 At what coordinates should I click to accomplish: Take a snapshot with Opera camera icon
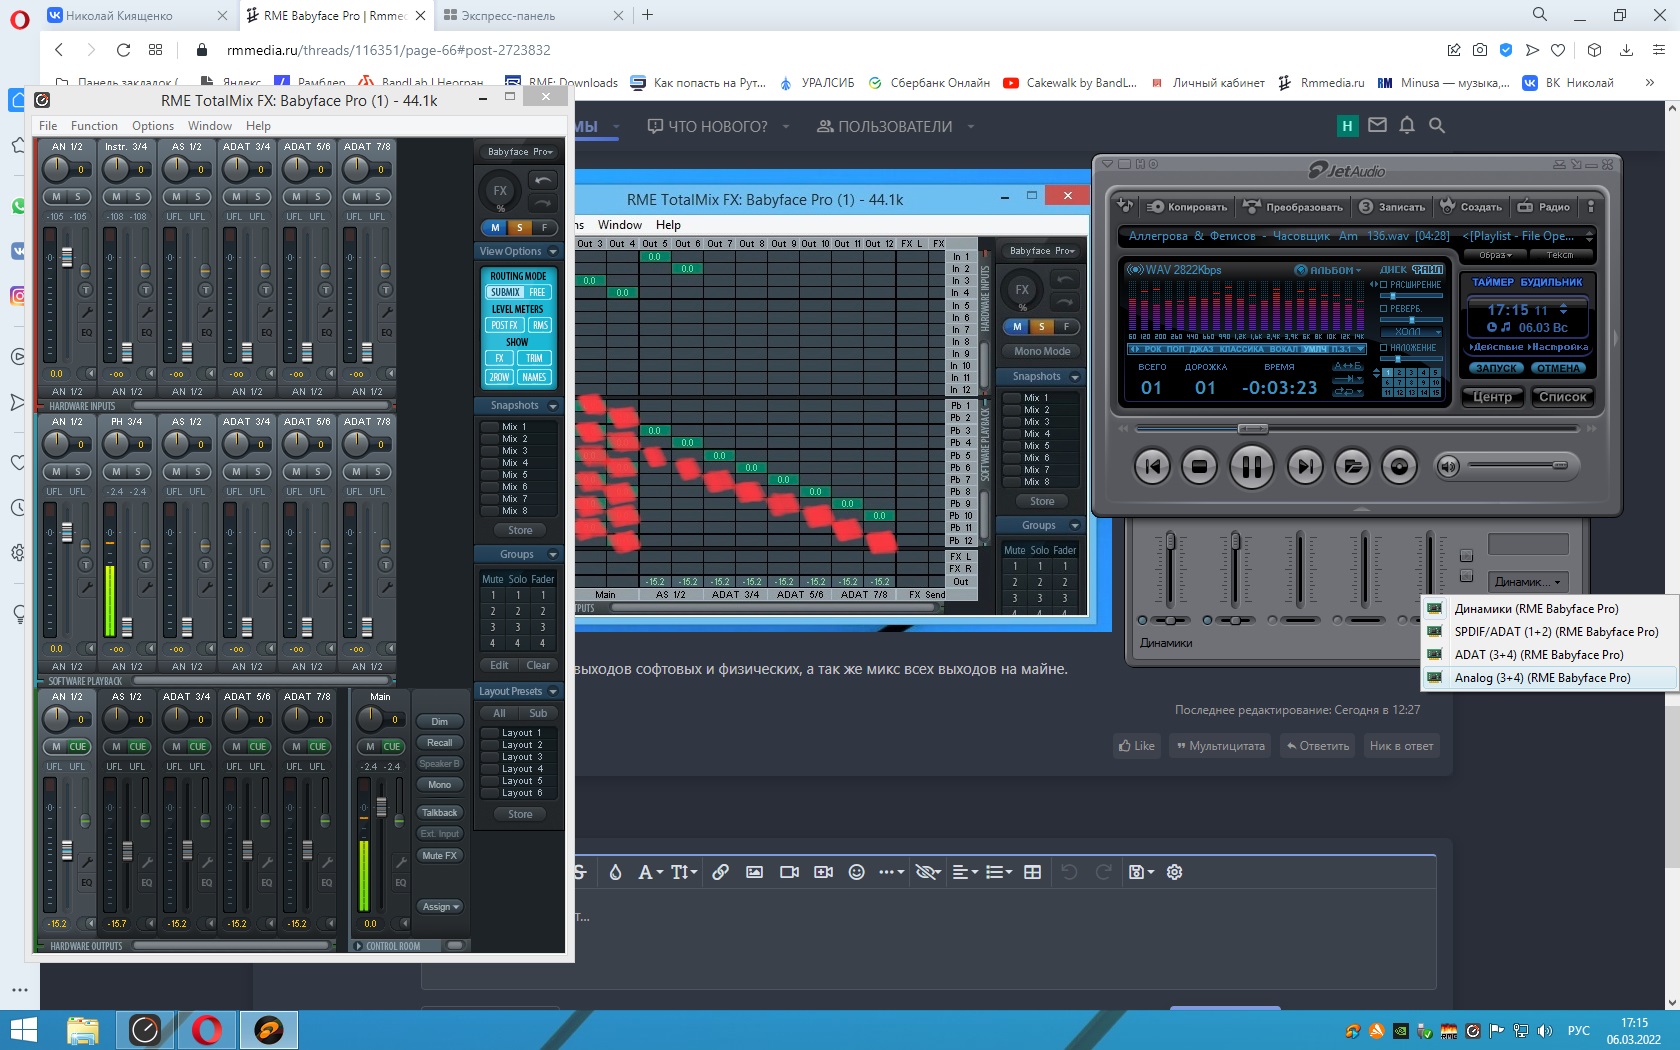[x=1480, y=50]
